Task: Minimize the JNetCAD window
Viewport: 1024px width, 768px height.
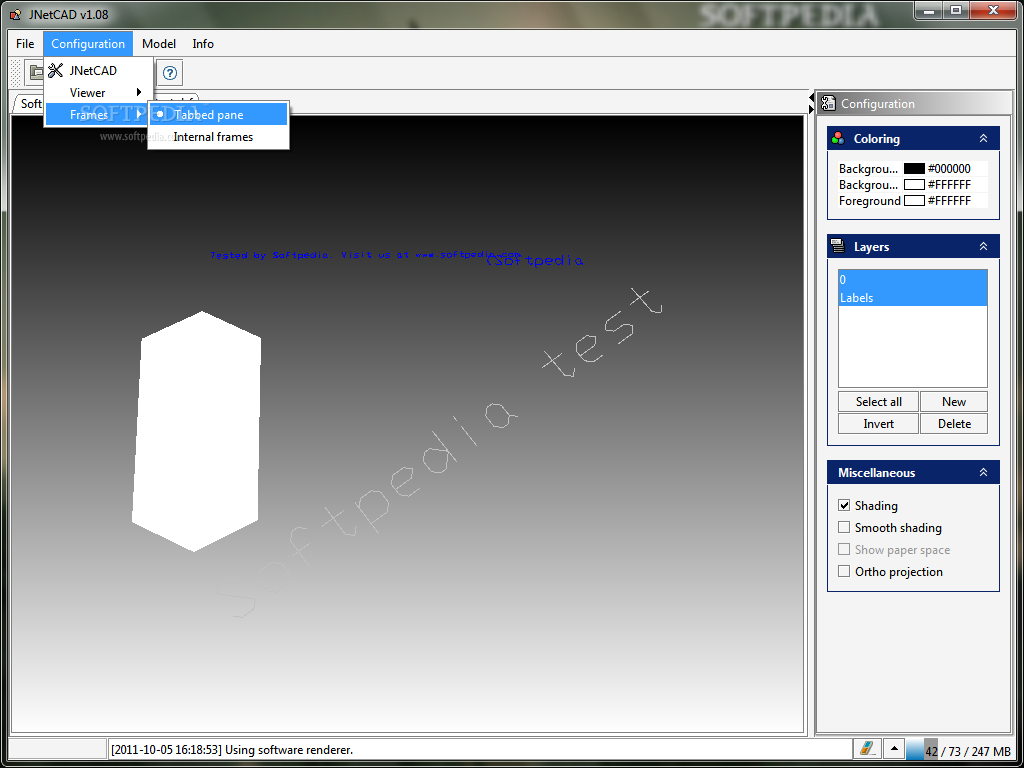Action: 929,10
